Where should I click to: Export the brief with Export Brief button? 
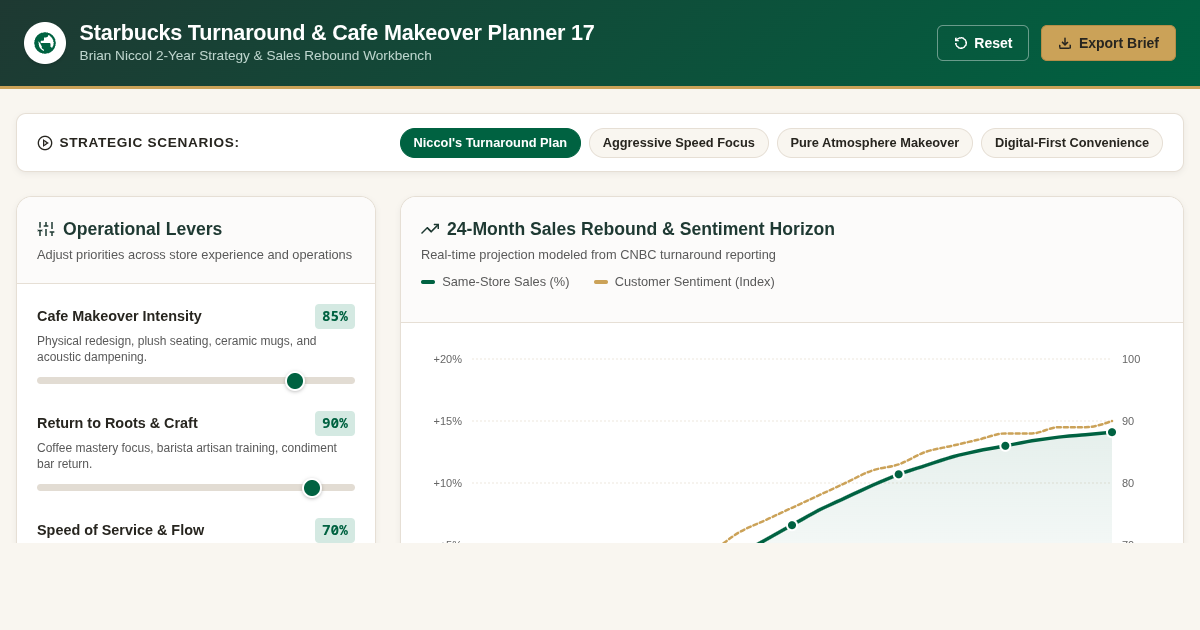[1108, 43]
